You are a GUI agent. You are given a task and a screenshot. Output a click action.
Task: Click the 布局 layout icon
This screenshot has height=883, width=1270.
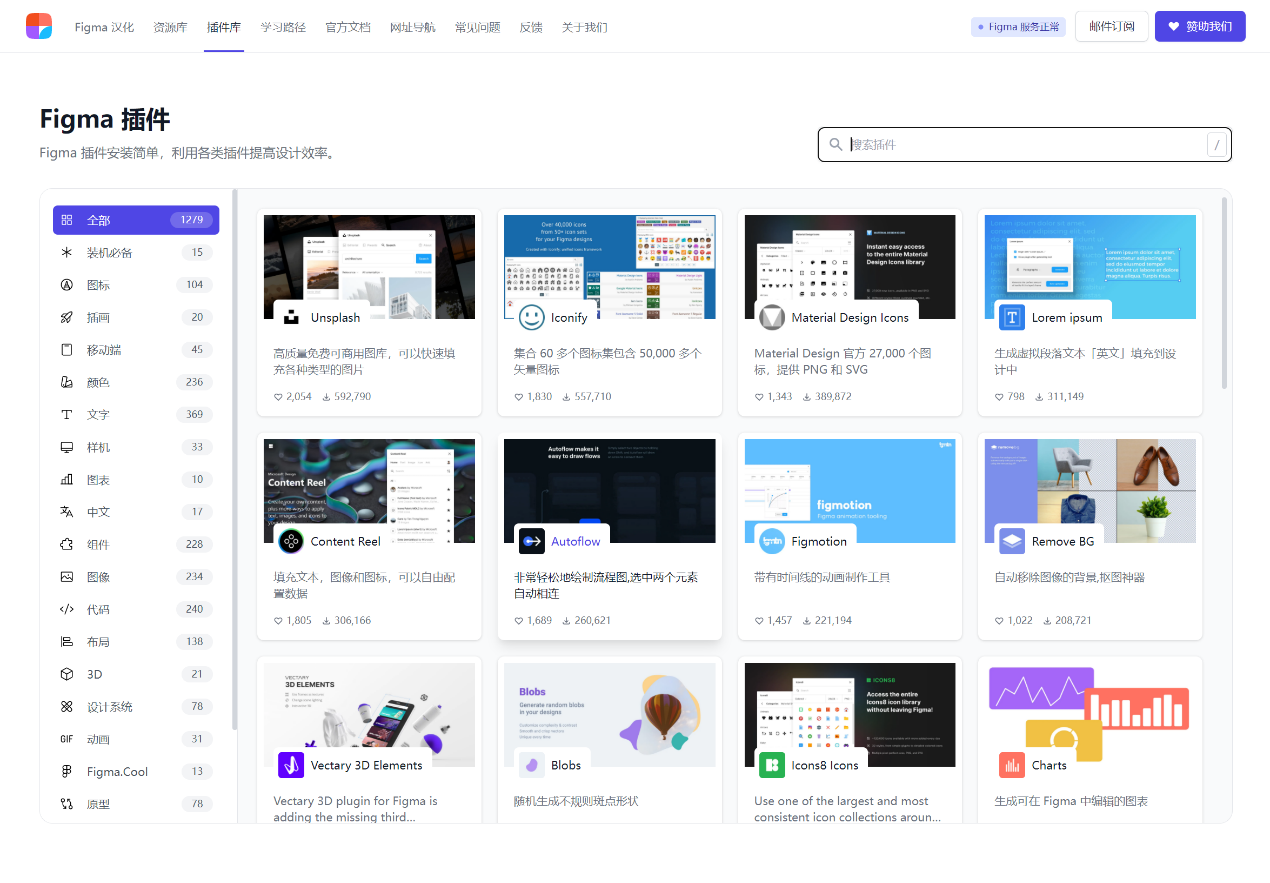coord(67,642)
